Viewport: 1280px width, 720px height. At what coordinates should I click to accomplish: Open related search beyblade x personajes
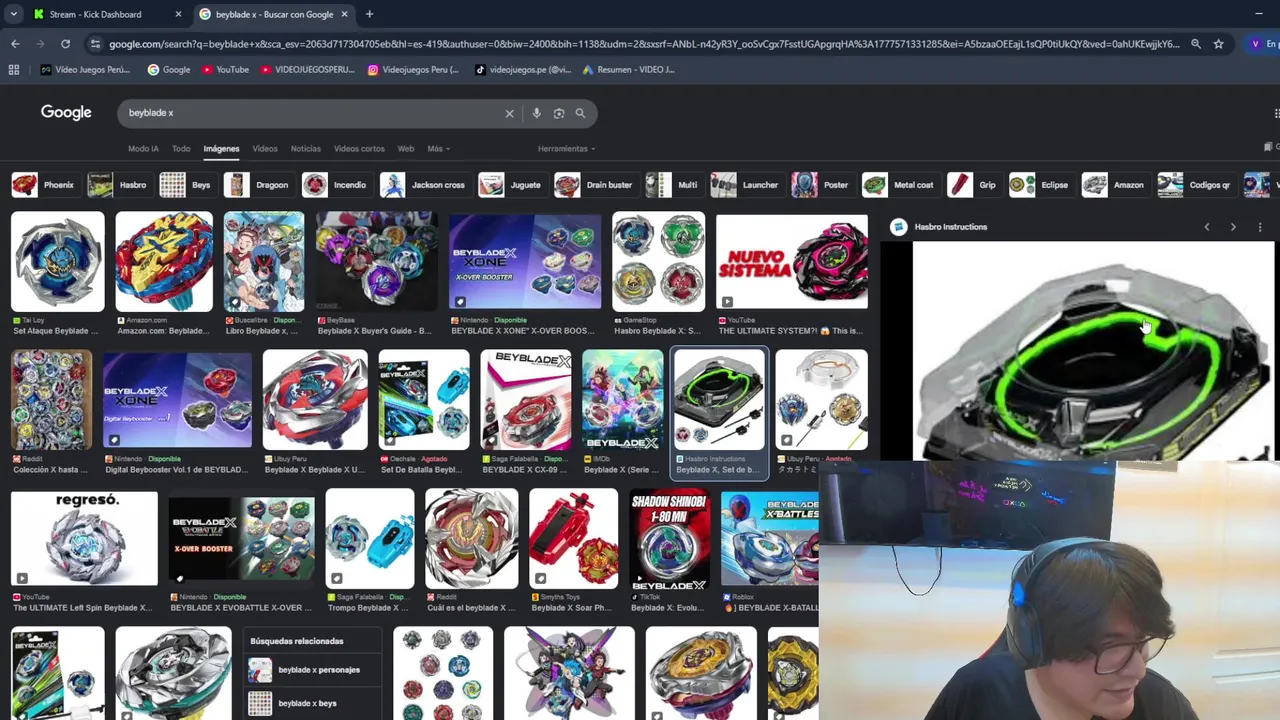point(311,670)
